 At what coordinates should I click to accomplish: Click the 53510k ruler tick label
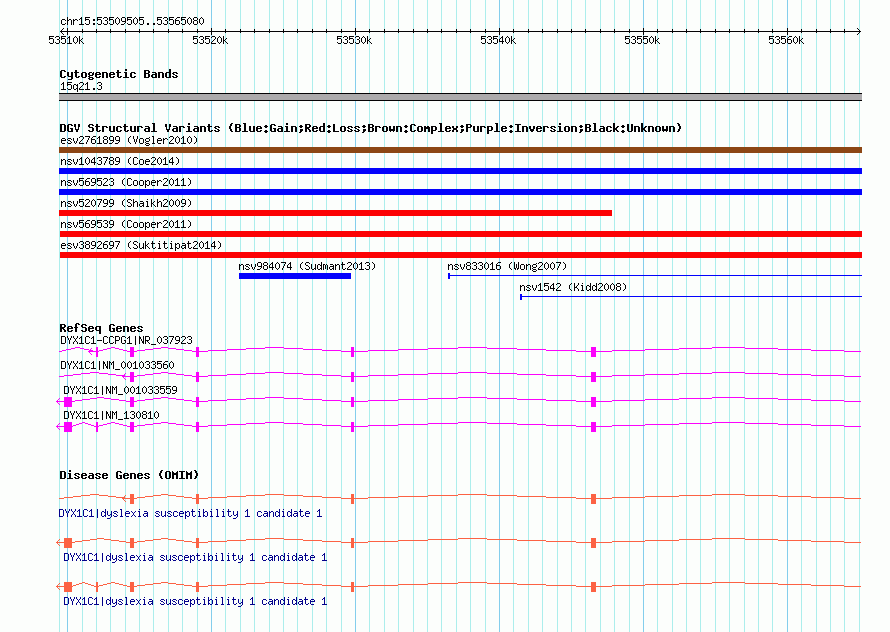coord(66,40)
